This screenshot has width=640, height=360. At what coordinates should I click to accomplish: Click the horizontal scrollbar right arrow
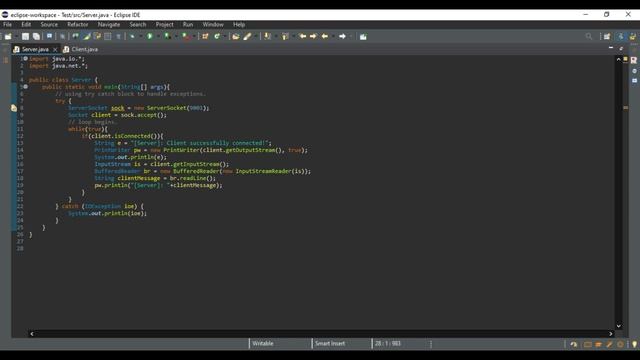click(x=611, y=333)
